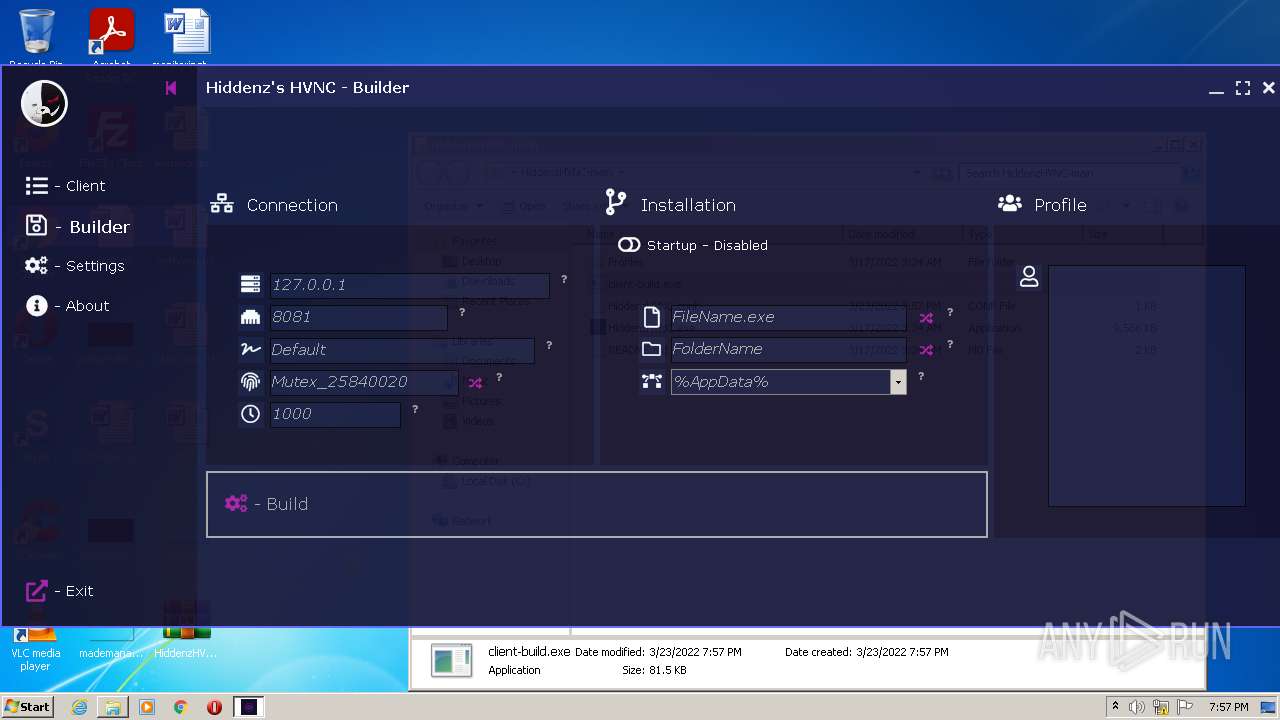Click the HVNC app button in the taskbar
The height and width of the screenshot is (720, 1280).
pos(249,707)
